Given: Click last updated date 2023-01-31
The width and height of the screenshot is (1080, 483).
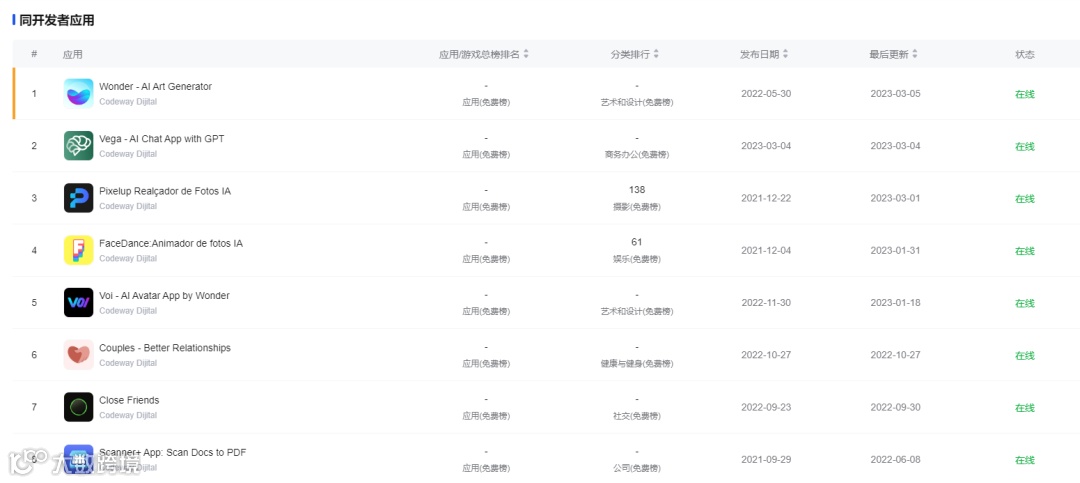Looking at the screenshot, I should (x=895, y=251).
